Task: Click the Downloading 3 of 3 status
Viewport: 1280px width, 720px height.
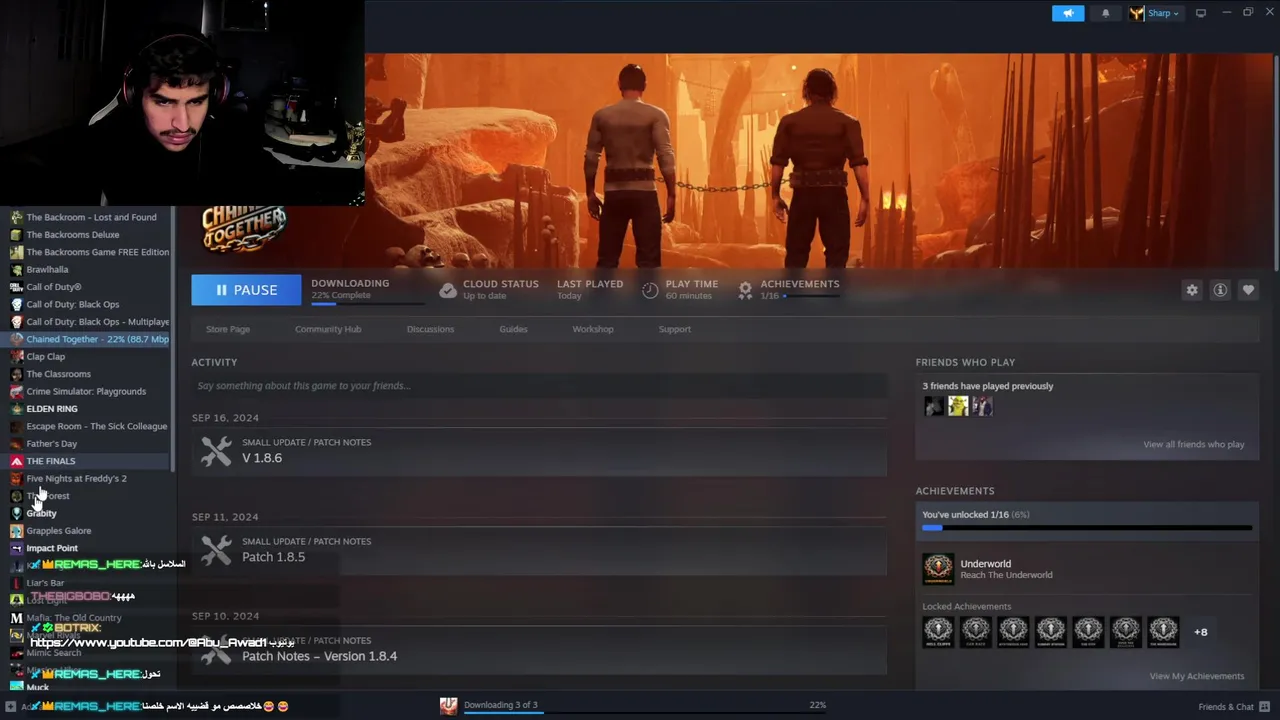Action: [501, 705]
